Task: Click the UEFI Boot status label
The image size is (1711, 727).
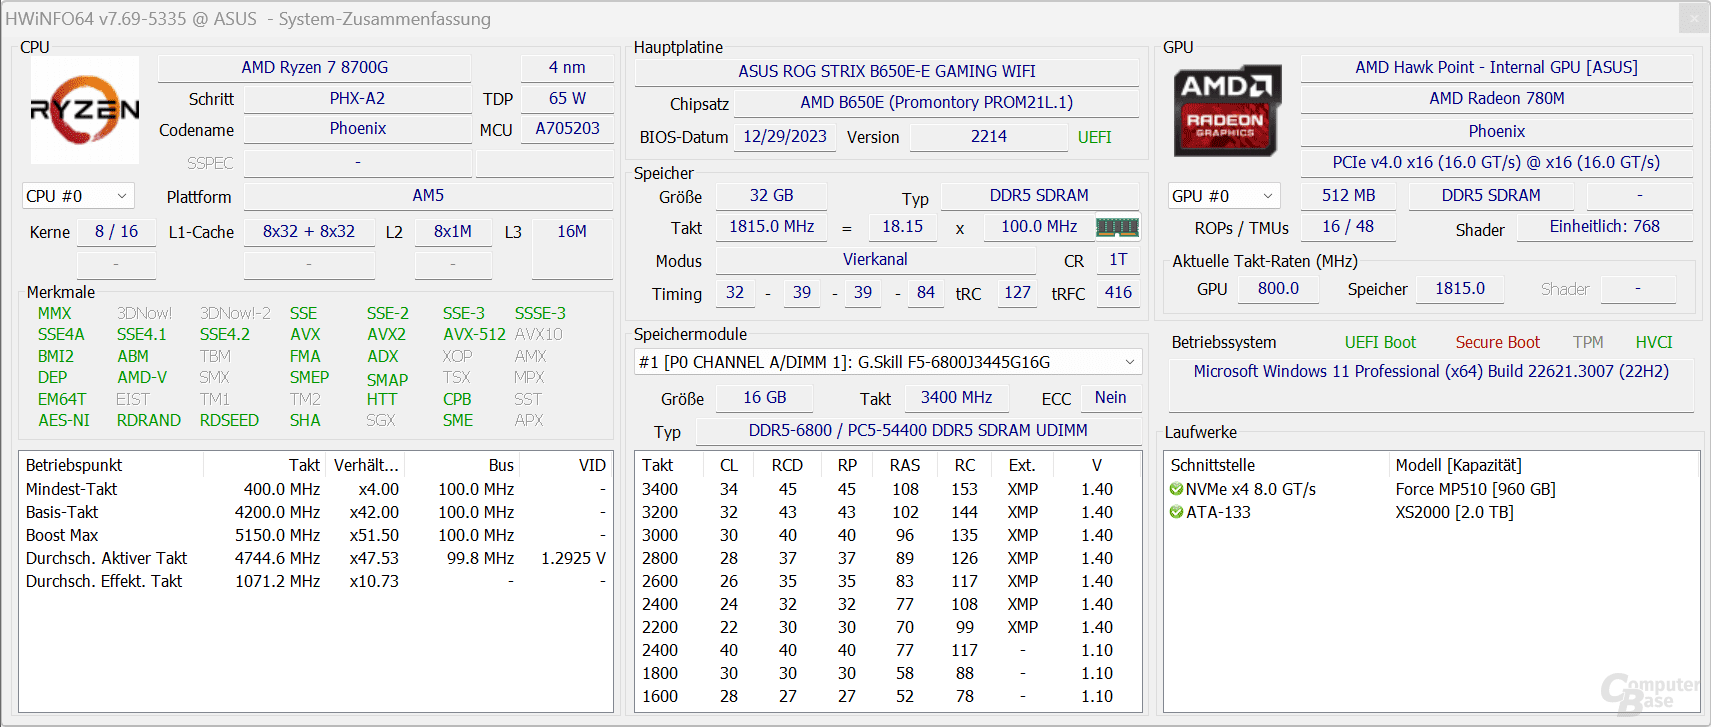Action: click(x=1380, y=342)
